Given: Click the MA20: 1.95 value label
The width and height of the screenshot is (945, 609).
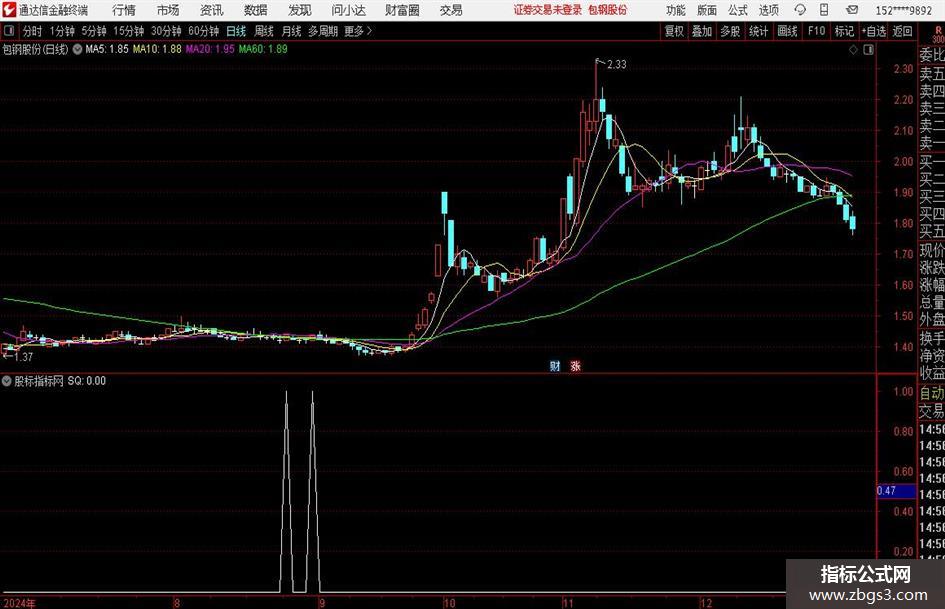Looking at the screenshot, I should [210, 49].
